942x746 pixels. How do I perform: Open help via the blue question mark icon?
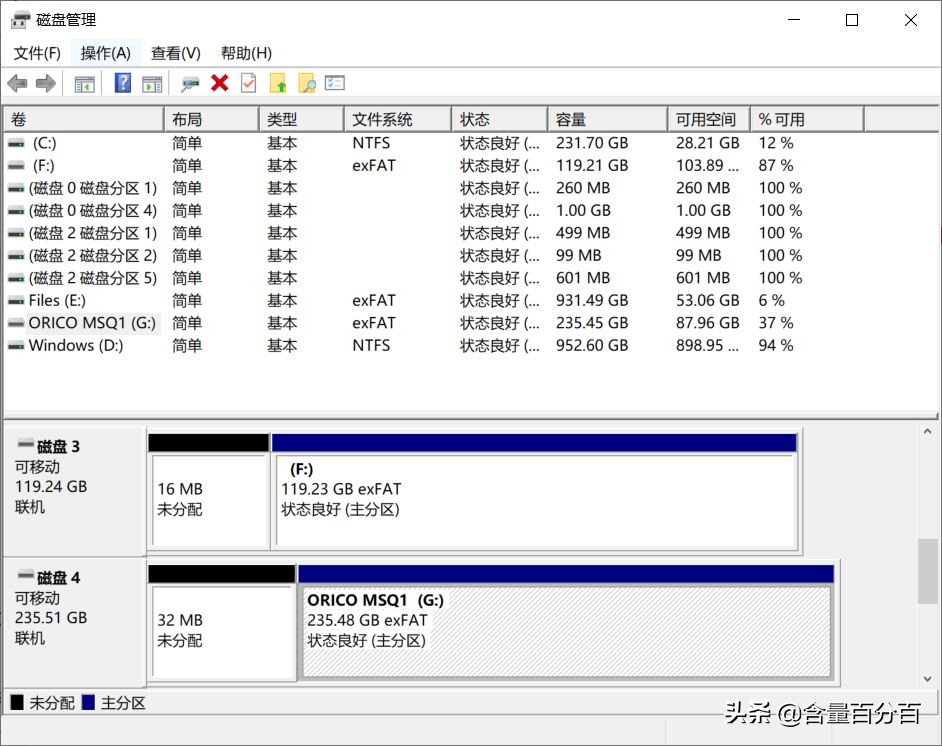pos(123,83)
